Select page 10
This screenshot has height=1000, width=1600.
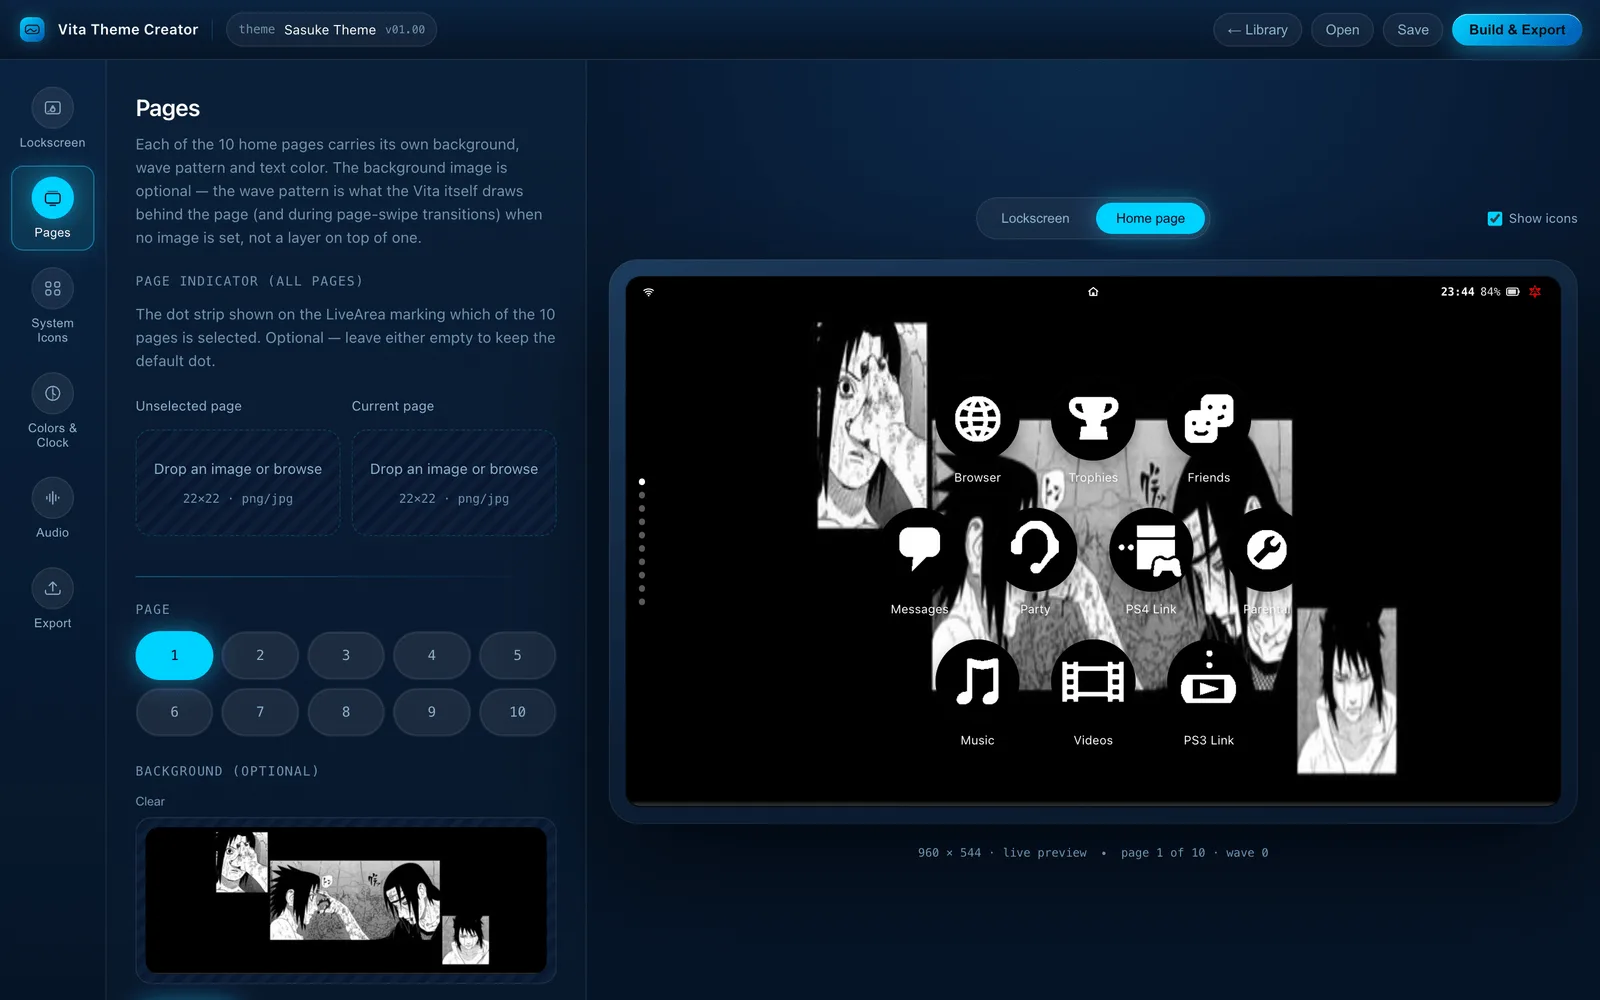tap(517, 712)
